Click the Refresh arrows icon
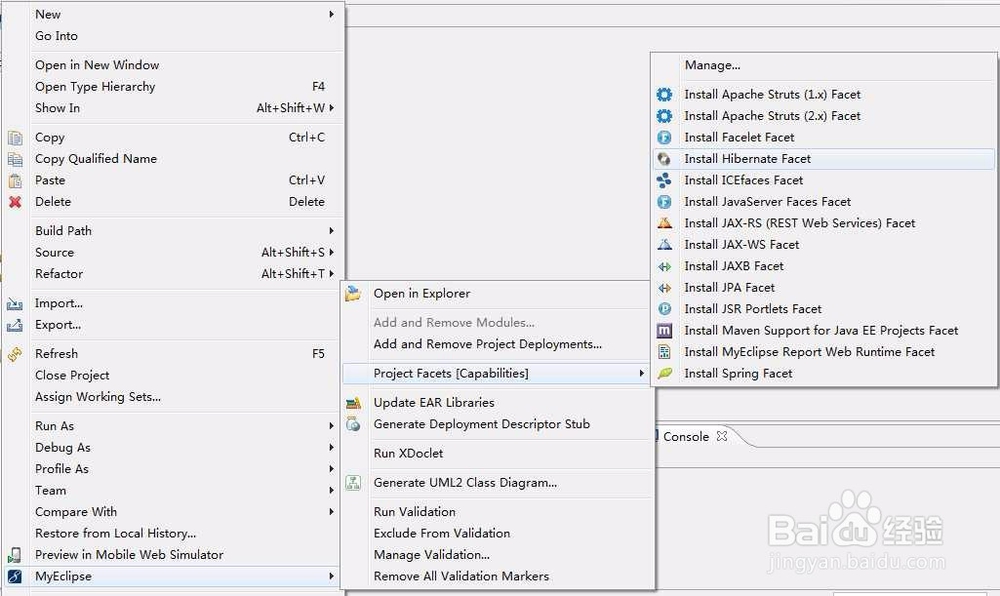The image size is (1000, 596). [15, 354]
